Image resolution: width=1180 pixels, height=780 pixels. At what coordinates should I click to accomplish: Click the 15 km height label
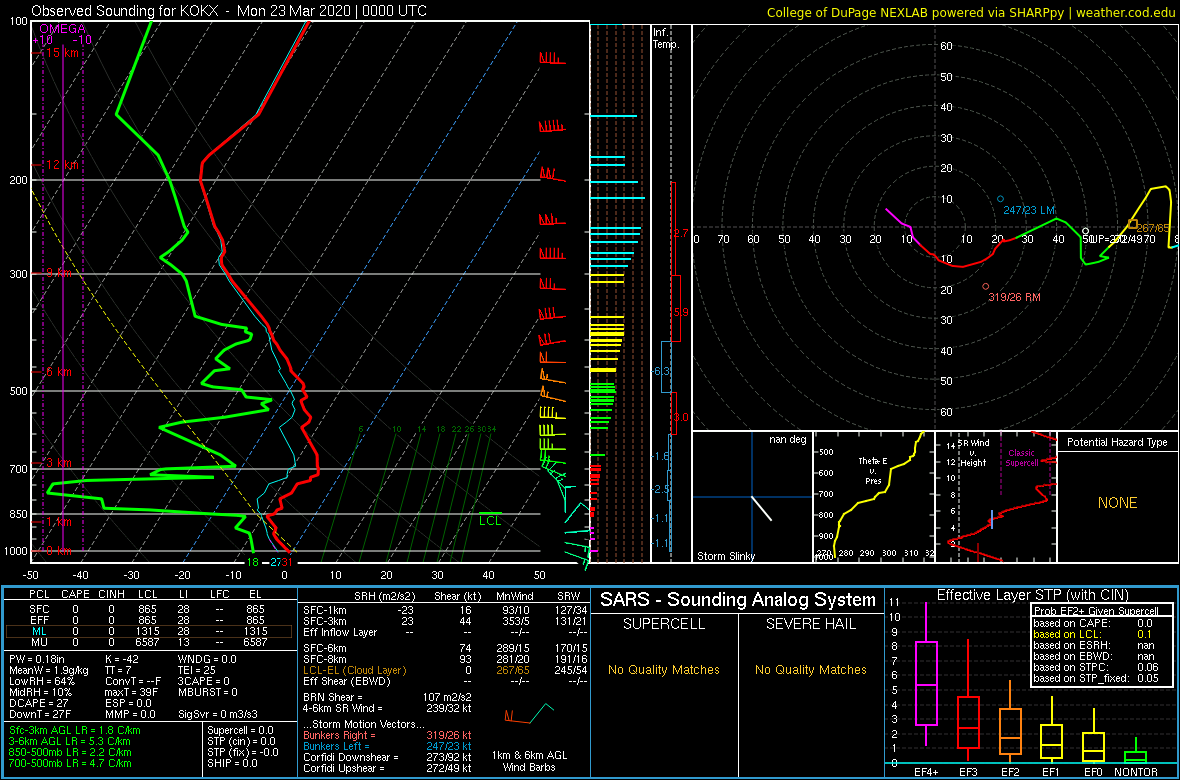[x=61, y=53]
